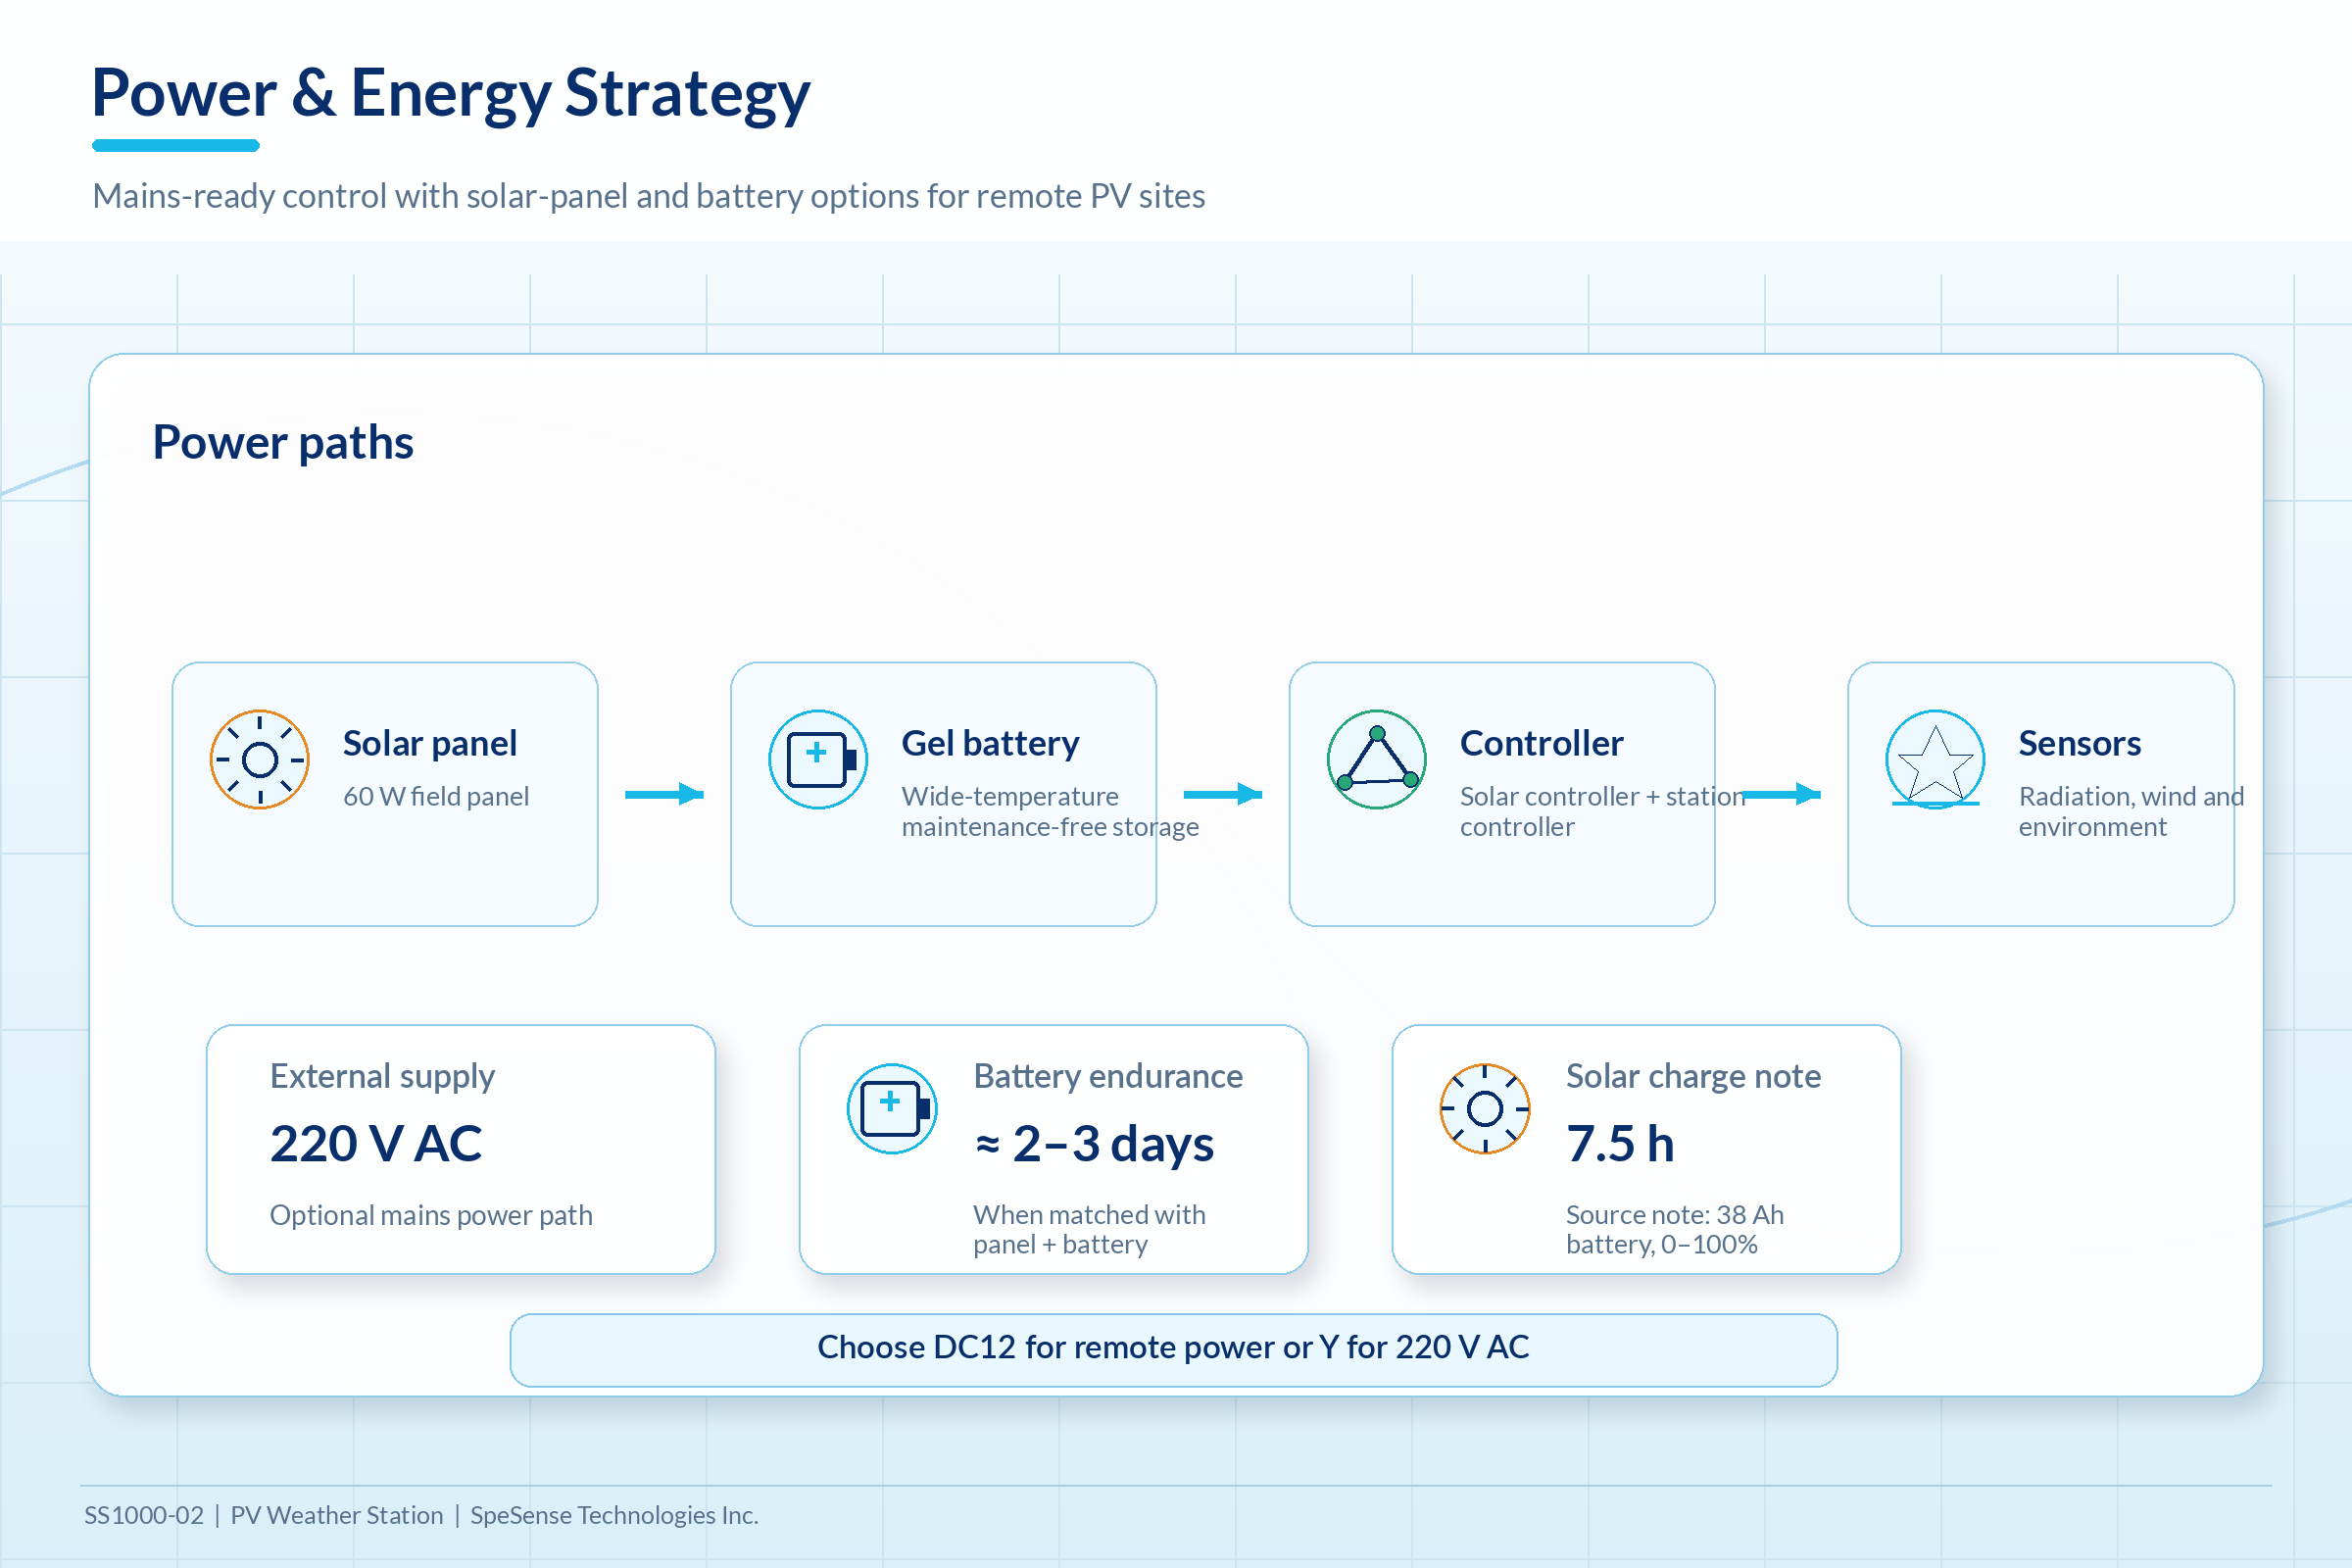Image resolution: width=2352 pixels, height=1568 pixels.
Task: Click the arrow between Solar panel and Gel battery
Action: (x=665, y=794)
